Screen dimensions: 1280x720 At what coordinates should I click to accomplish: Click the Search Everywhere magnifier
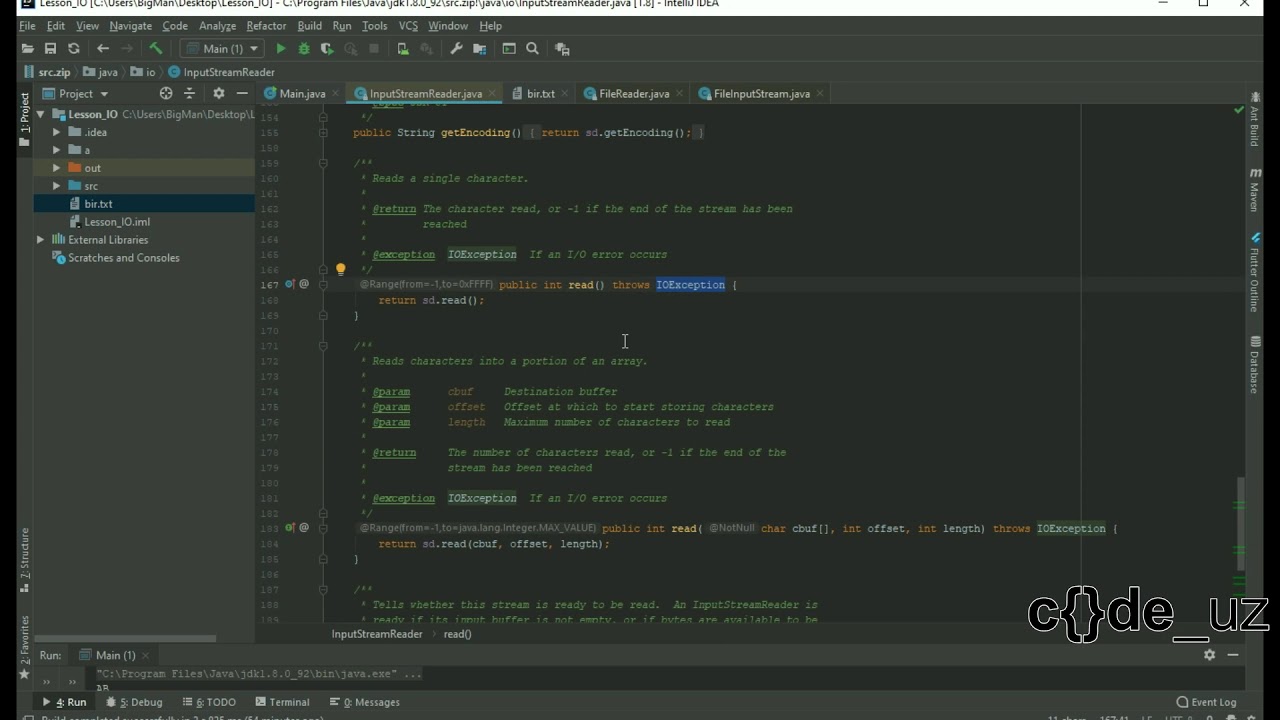(533, 49)
